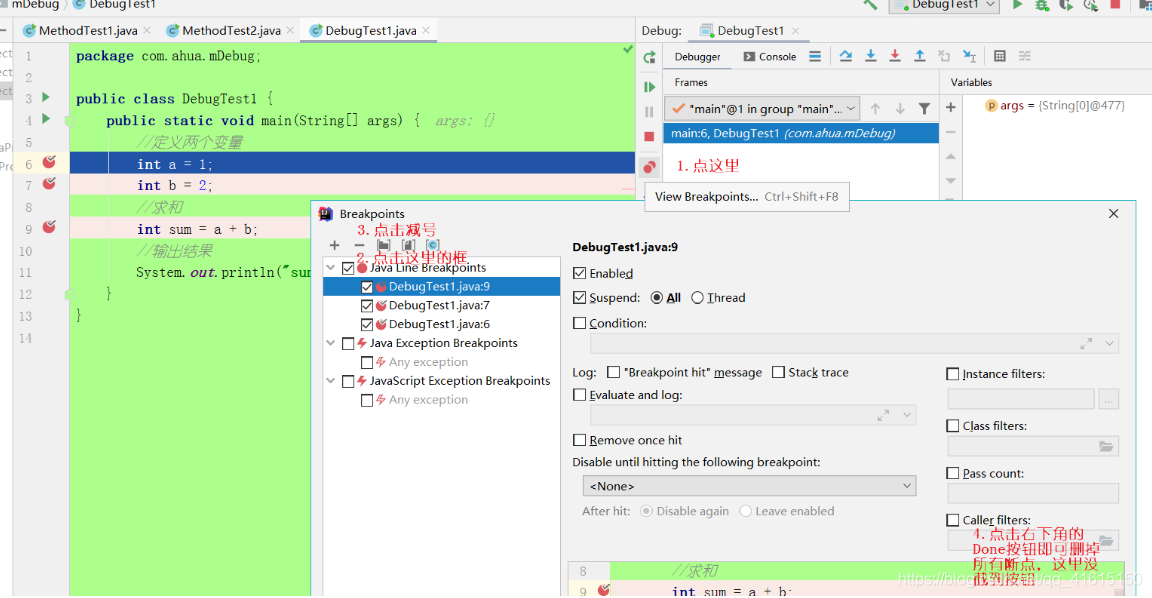Toggle breakpoint on line 7 gutter
Image resolution: width=1152 pixels, height=598 pixels.
49,183
